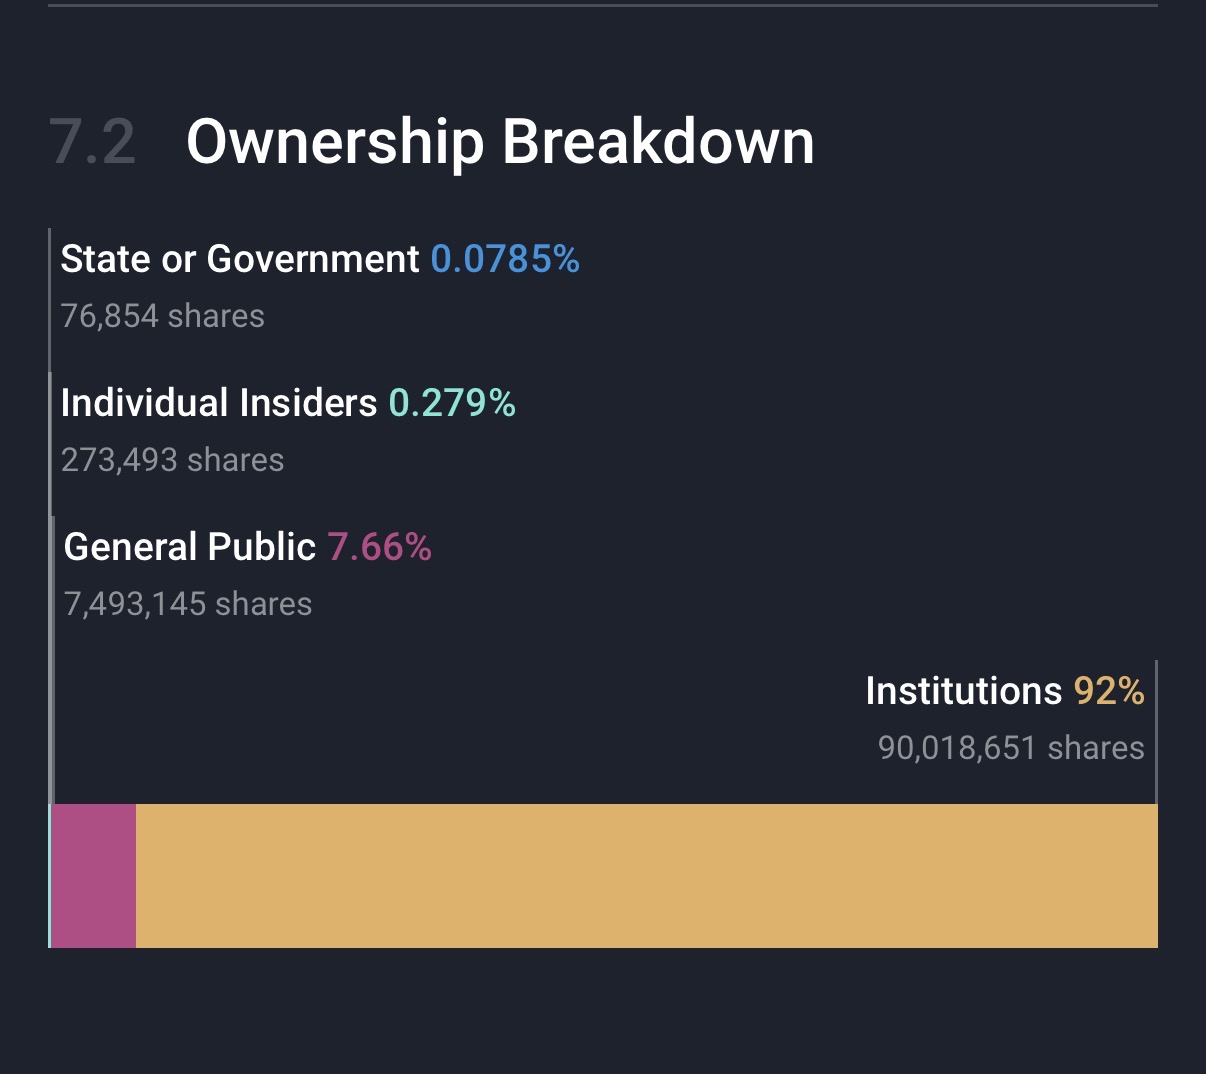The width and height of the screenshot is (1206, 1074).
Task: Click the teal 0.279% percentage value
Action: point(452,403)
